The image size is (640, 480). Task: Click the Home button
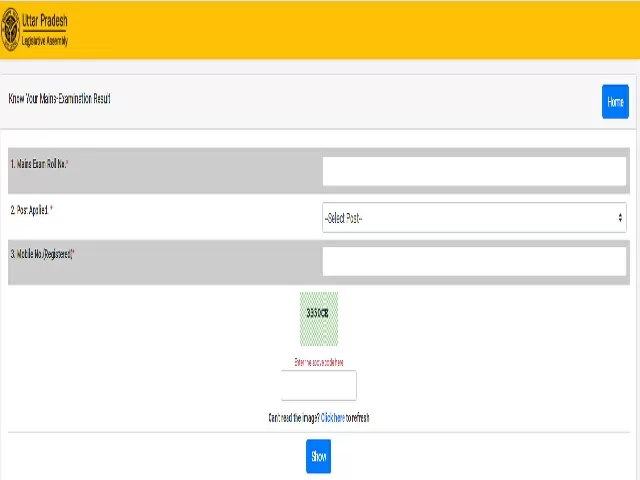coord(615,102)
